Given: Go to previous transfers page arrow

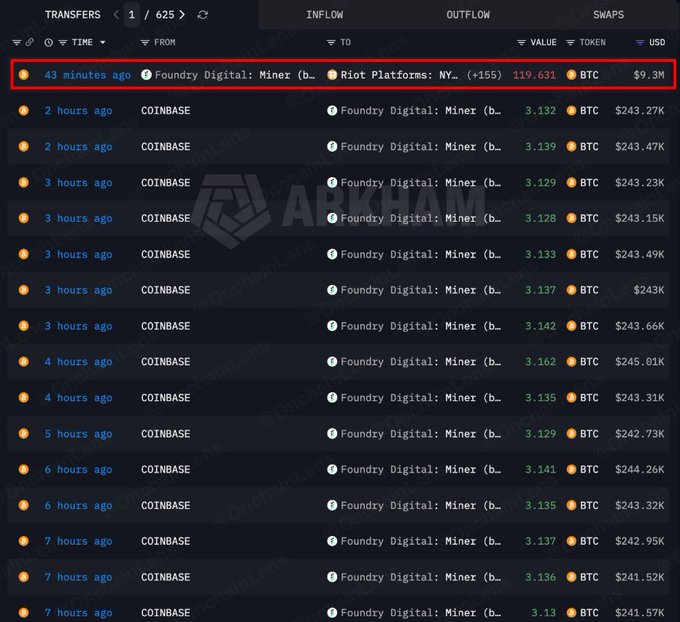Looking at the screenshot, I should tap(116, 15).
